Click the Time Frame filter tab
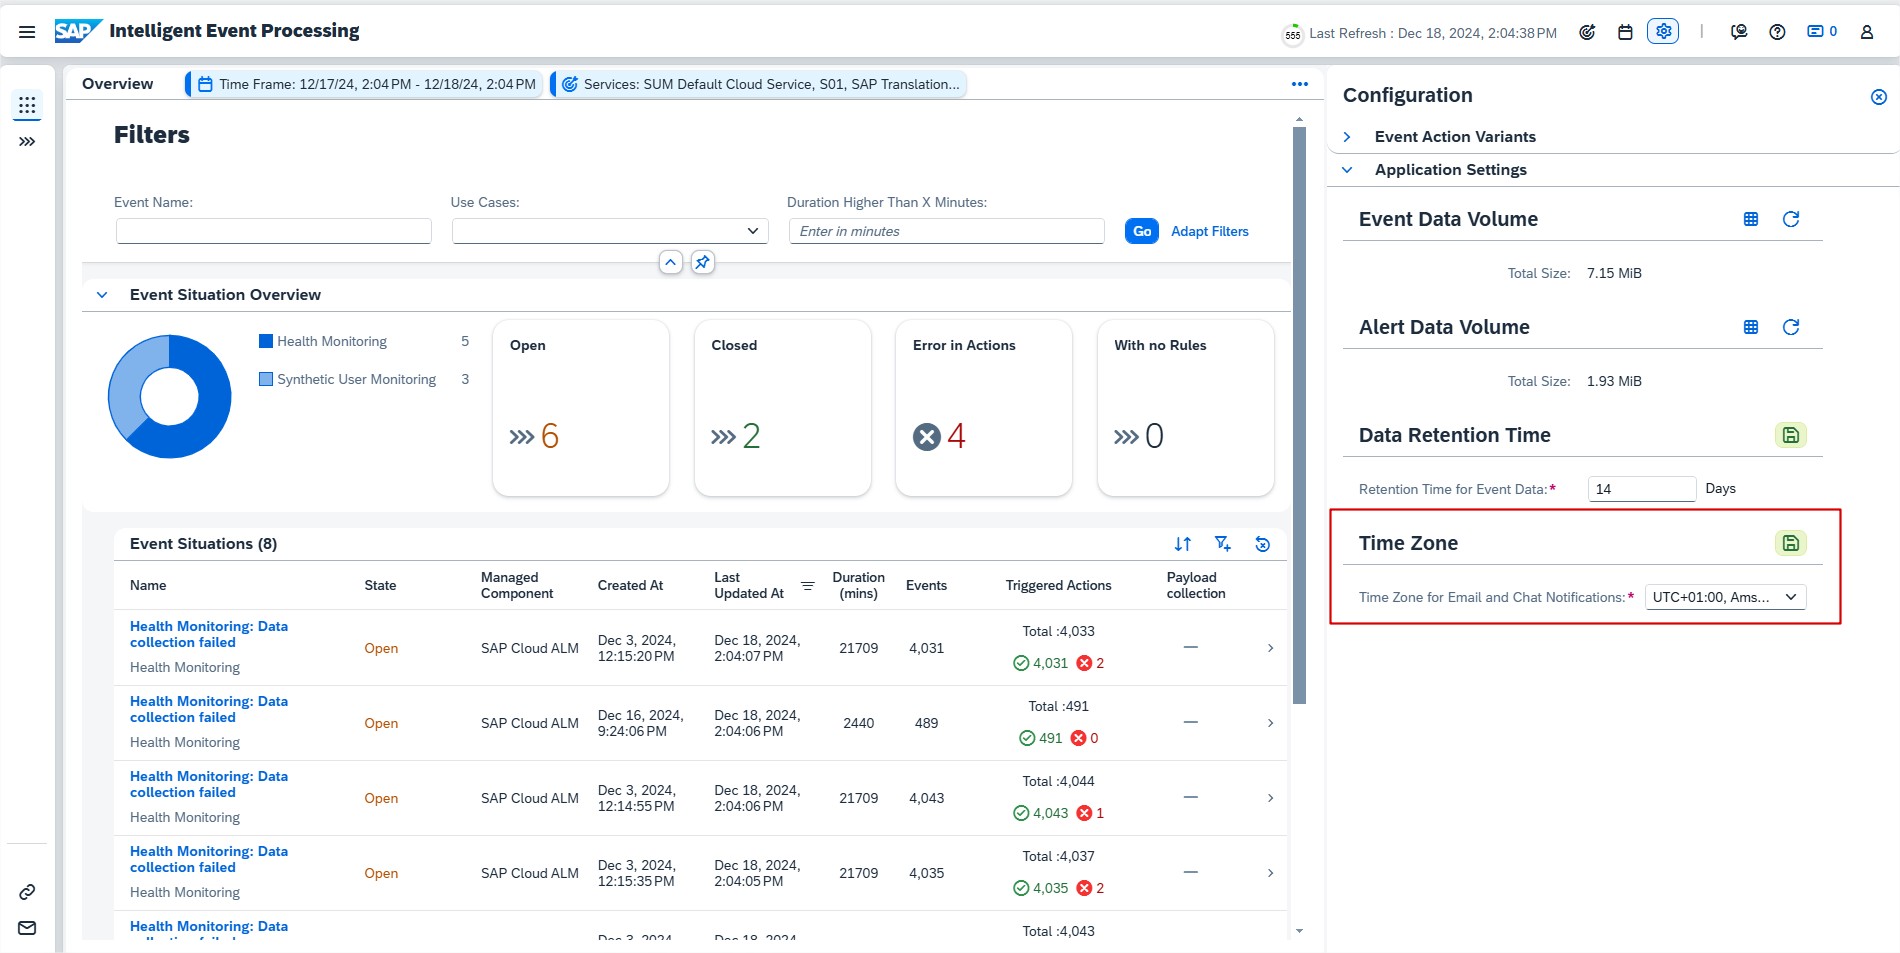 click(x=366, y=84)
